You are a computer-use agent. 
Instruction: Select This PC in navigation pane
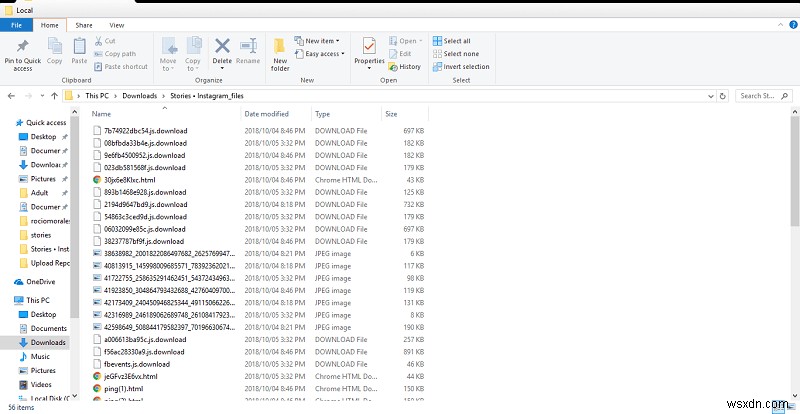point(33,300)
